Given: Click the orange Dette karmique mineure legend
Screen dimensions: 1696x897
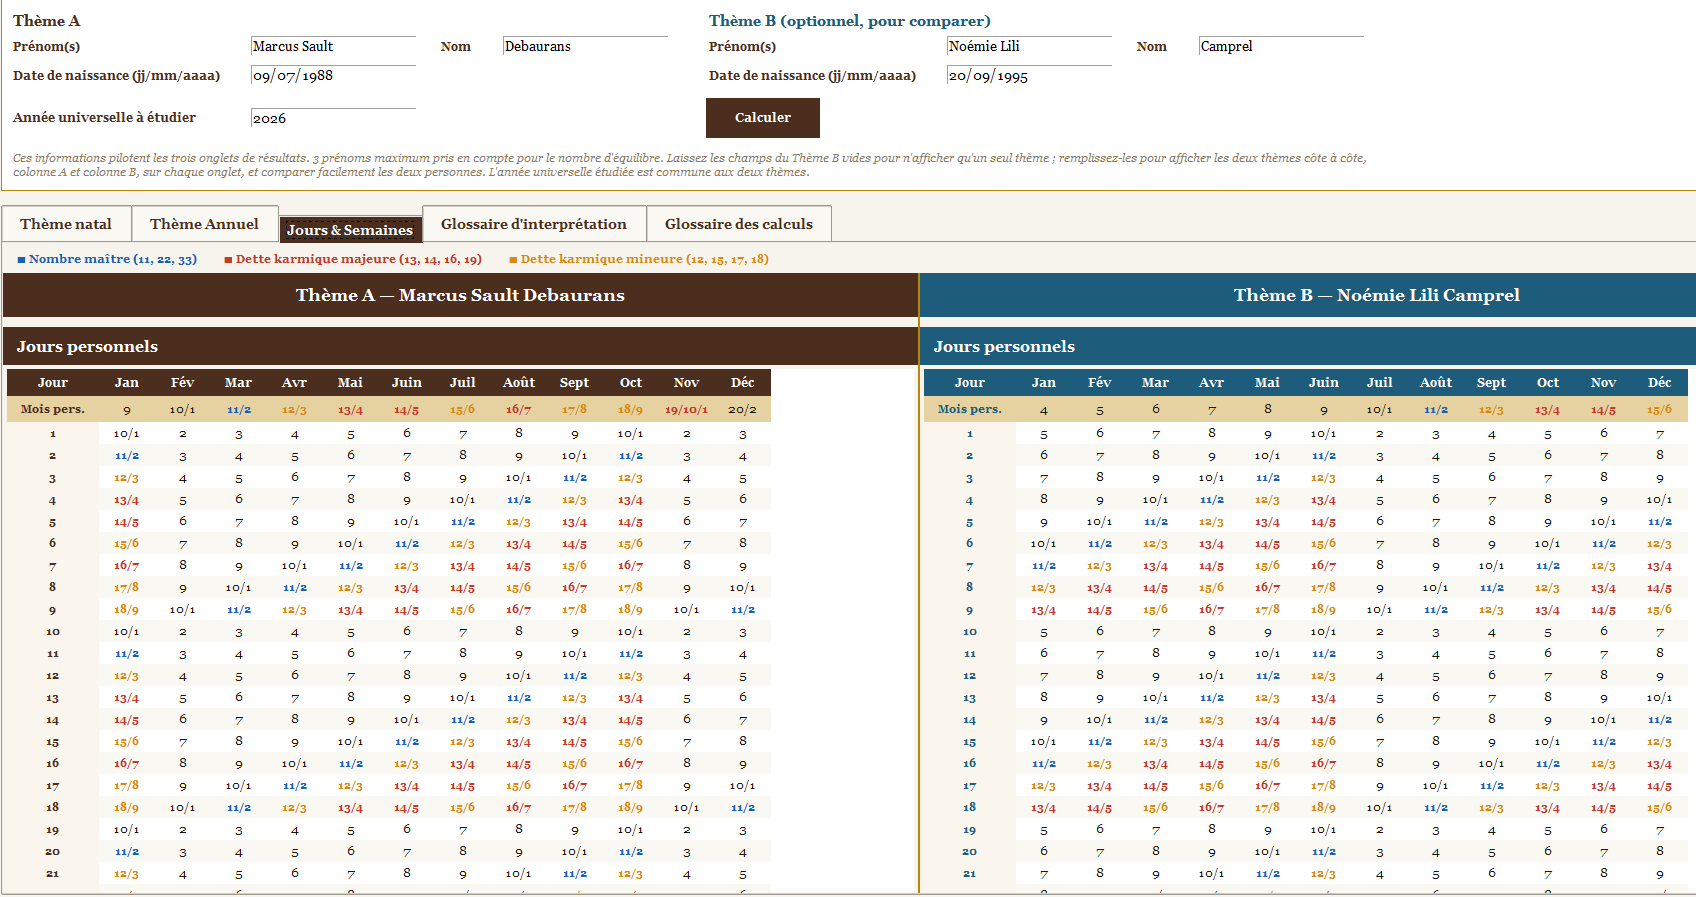Looking at the screenshot, I should tap(639, 259).
